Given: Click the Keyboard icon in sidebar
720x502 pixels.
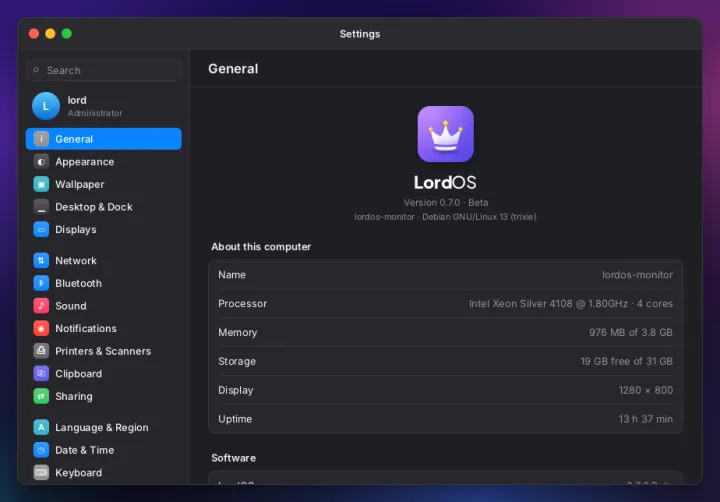Looking at the screenshot, I should [41, 473].
